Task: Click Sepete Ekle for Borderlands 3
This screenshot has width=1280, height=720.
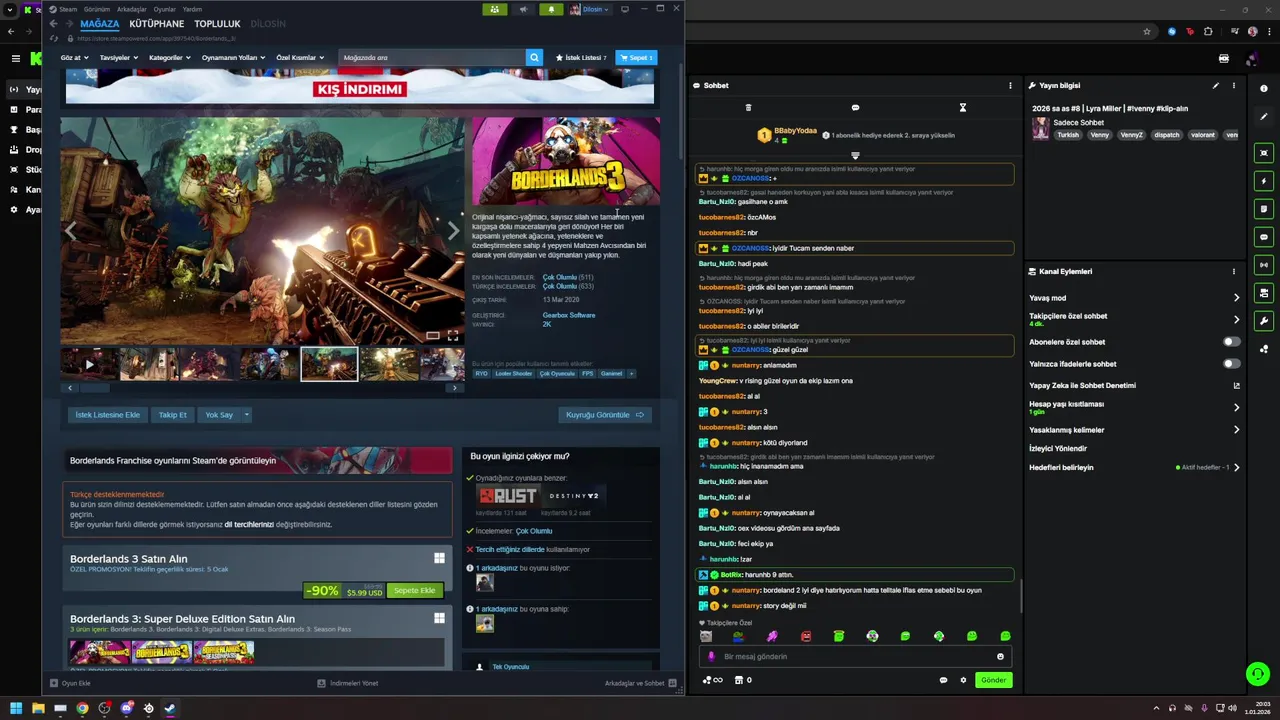Action: point(414,591)
